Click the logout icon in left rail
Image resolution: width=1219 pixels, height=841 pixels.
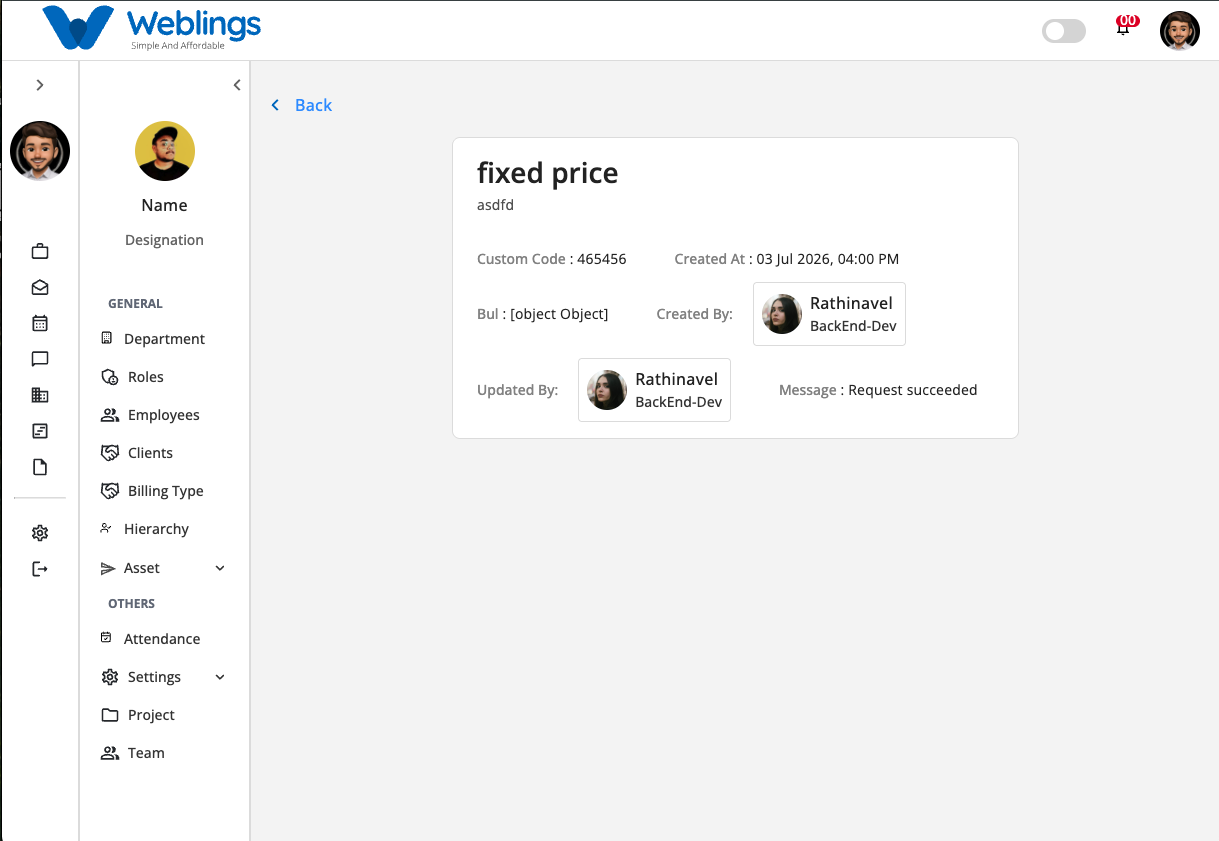click(x=40, y=569)
